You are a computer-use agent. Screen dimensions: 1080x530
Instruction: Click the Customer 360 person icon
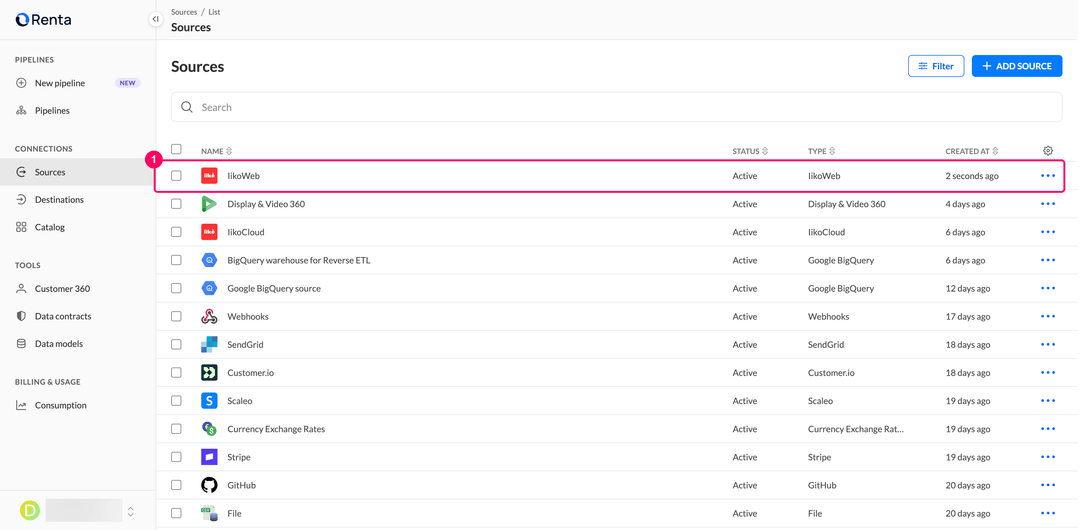pyautogui.click(x=21, y=289)
